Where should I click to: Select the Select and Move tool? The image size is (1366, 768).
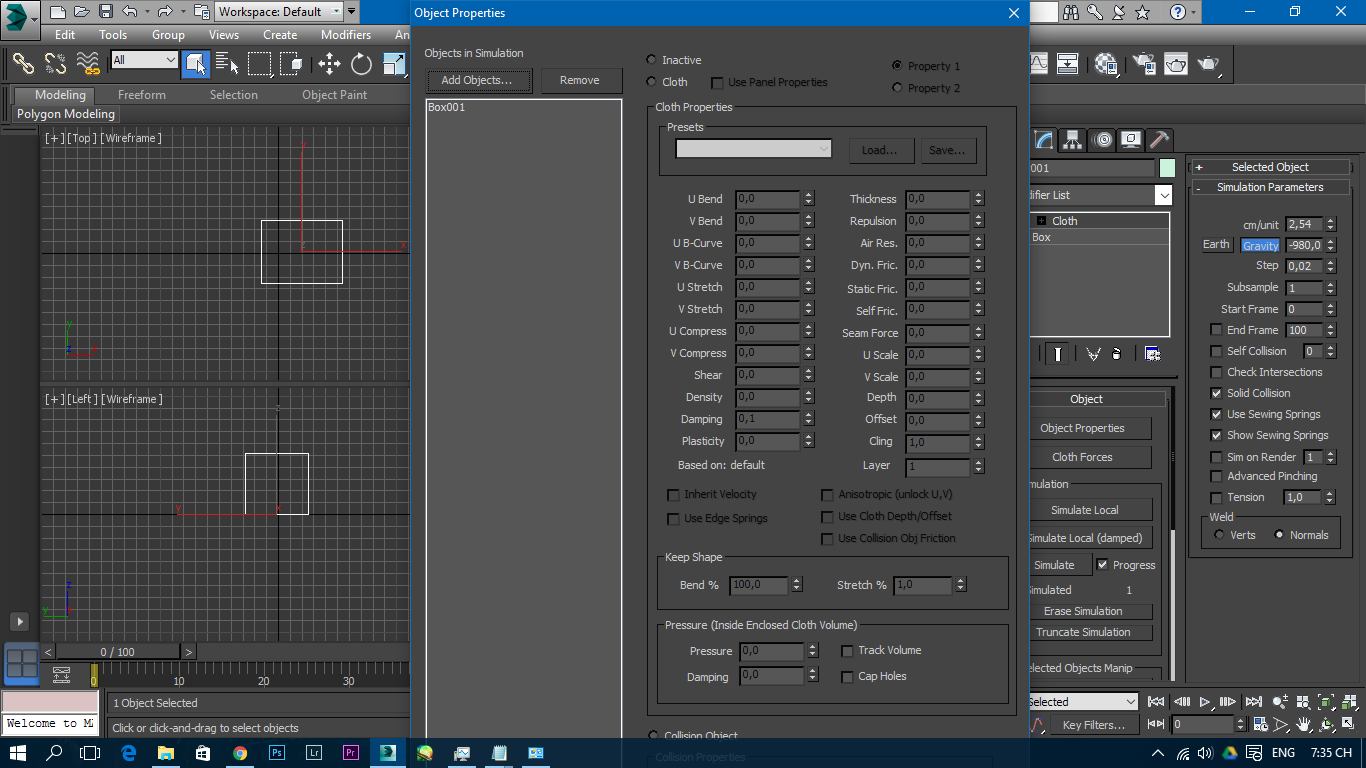(x=330, y=63)
